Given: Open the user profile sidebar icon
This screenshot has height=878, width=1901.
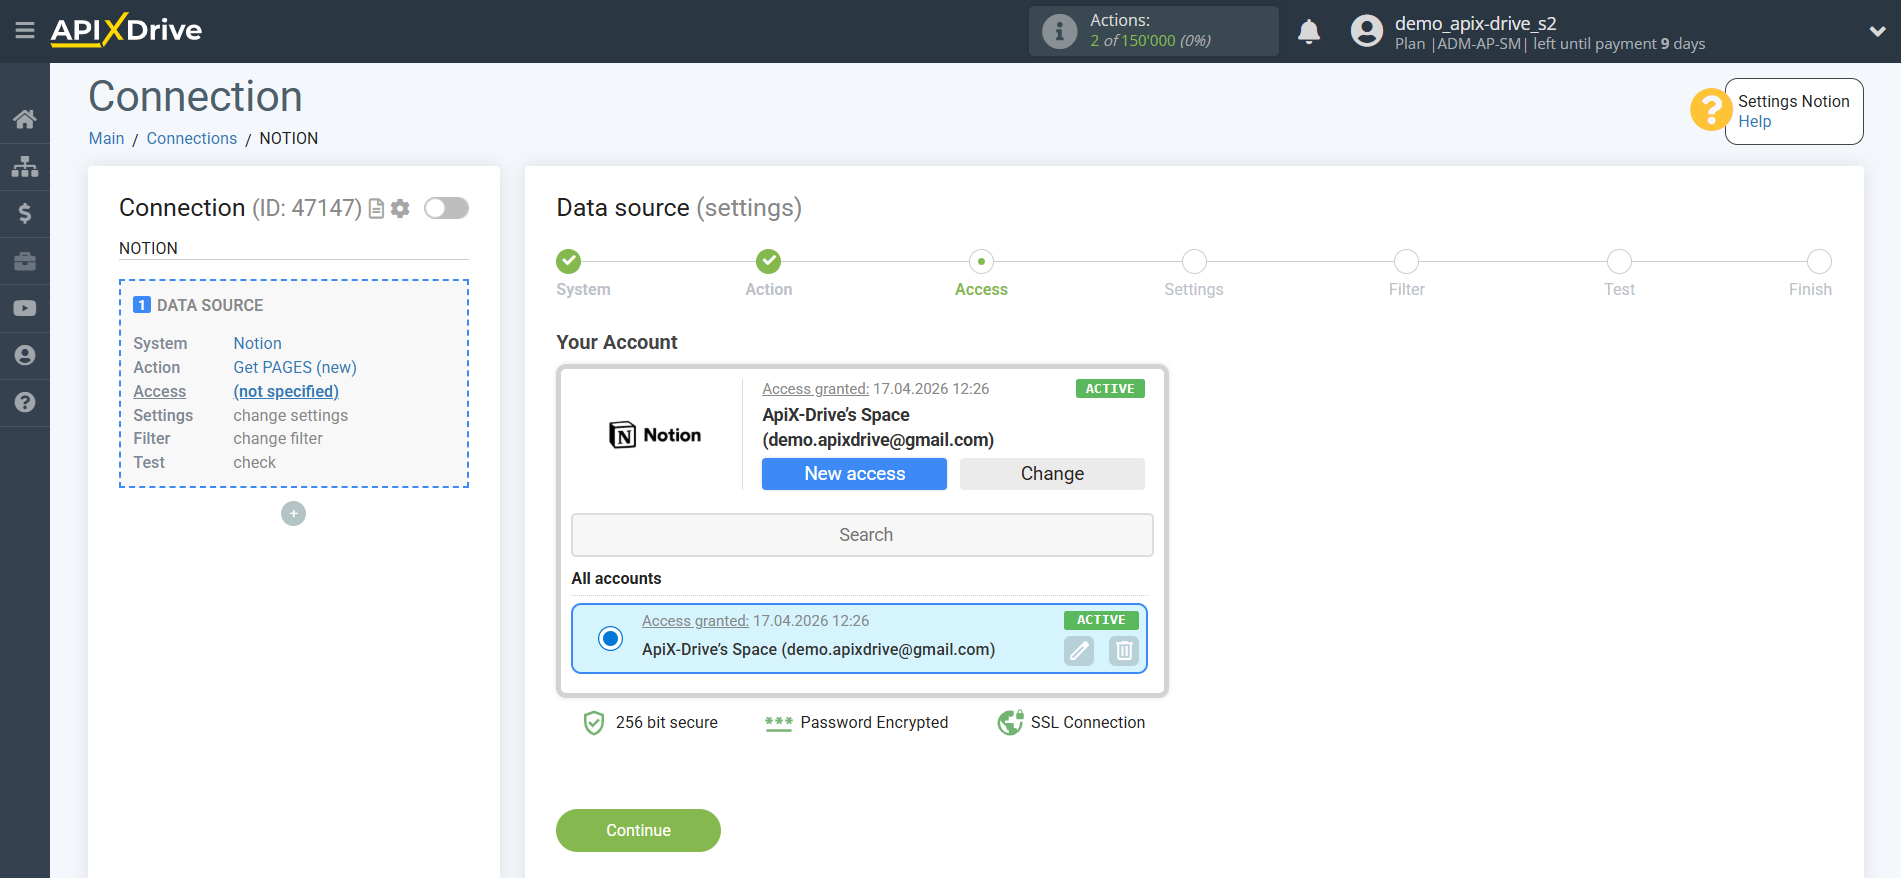Looking at the screenshot, I should [25, 355].
